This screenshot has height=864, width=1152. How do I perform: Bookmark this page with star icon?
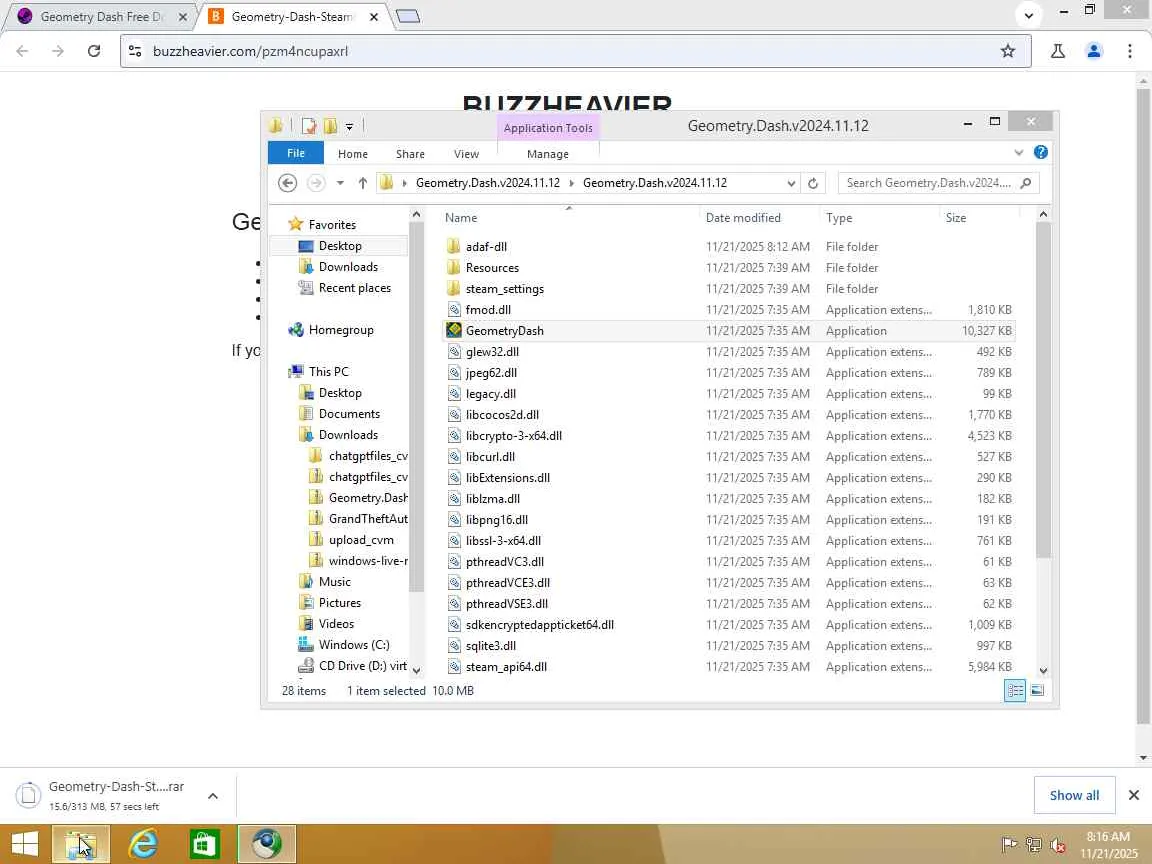tap(1007, 51)
